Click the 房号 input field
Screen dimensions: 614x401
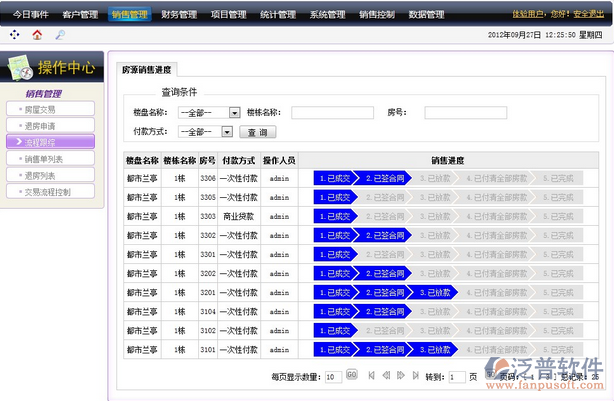(x=465, y=113)
